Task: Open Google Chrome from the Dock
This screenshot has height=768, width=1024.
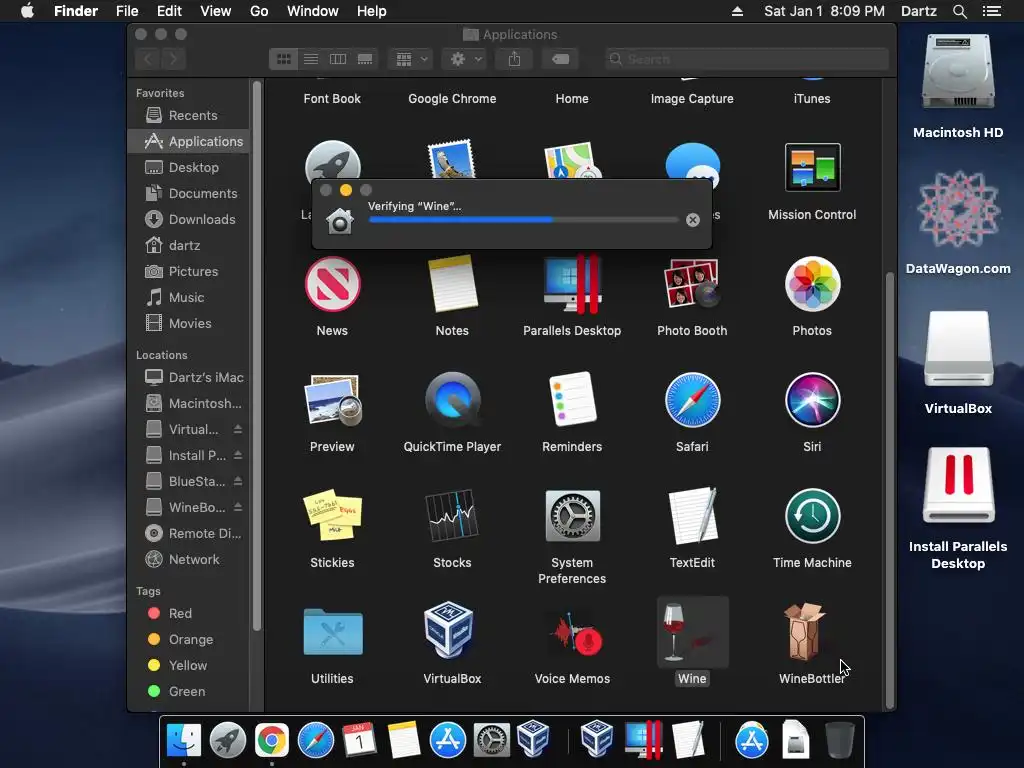Action: coord(272,740)
